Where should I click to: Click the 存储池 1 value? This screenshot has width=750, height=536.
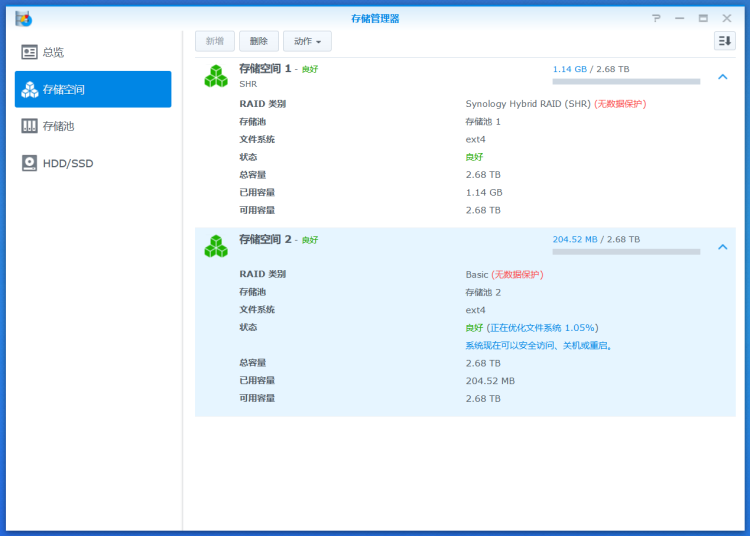(483, 121)
